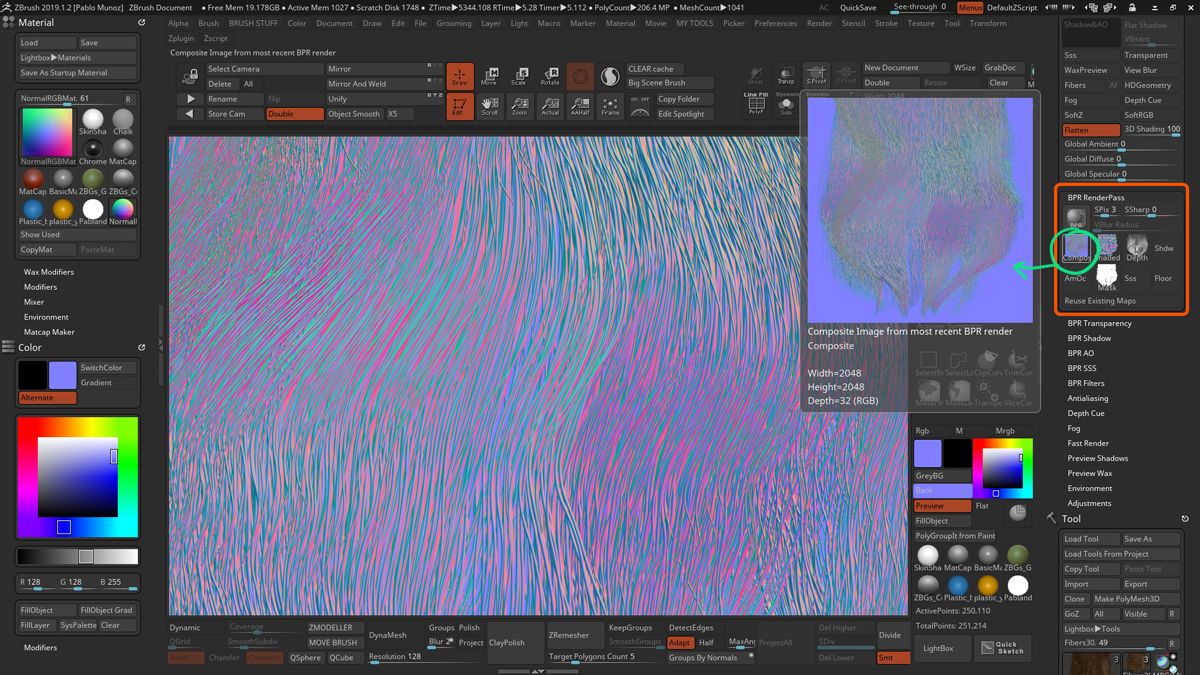The height and width of the screenshot is (675, 1200).
Task: Click the AAHalf icon
Action: click(x=580, y=106)
